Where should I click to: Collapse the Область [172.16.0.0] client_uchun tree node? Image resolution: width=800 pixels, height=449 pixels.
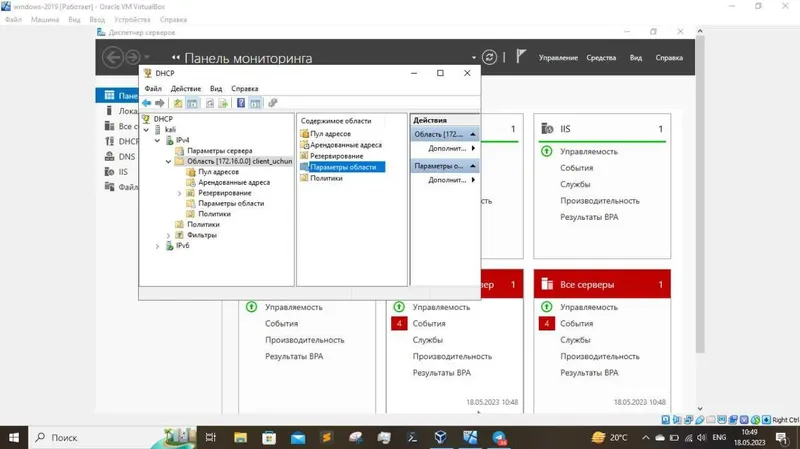pyautogui.click(x=168, y=161)
